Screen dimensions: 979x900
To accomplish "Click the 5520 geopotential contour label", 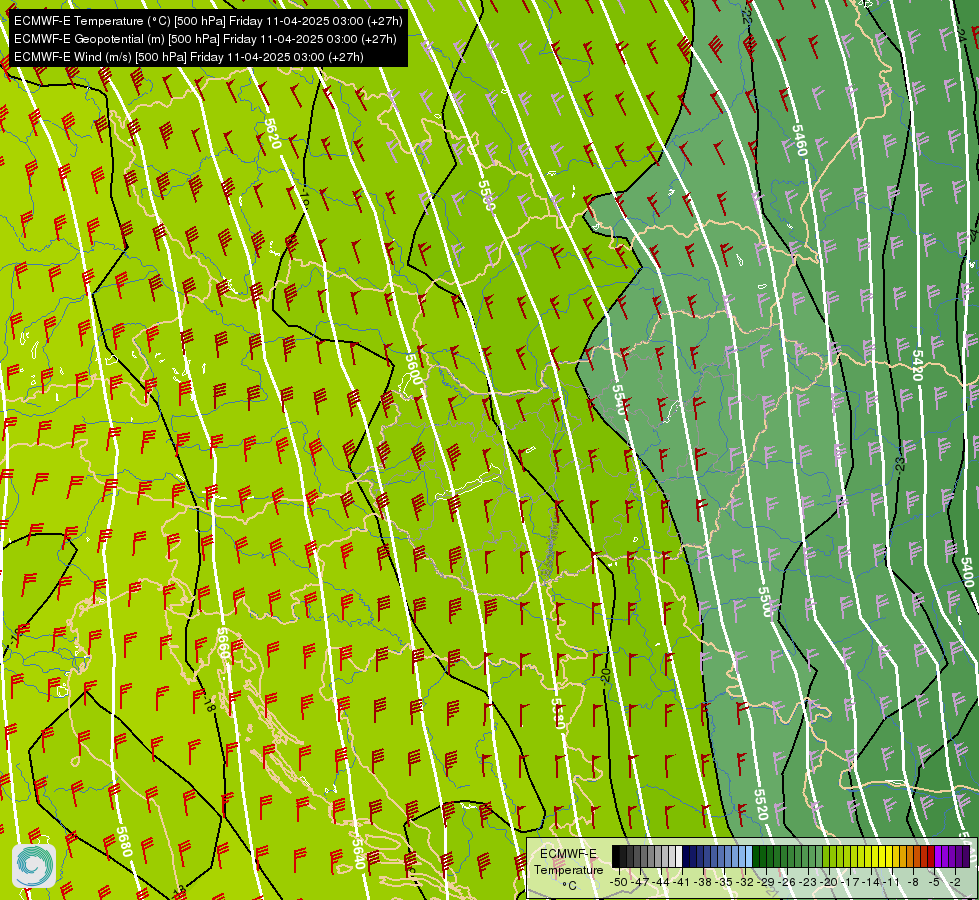I will point(760,804).
